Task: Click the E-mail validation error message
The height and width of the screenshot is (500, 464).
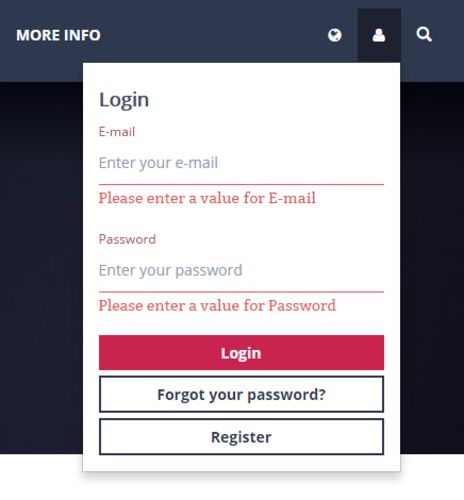Action: tap(207, 198)
